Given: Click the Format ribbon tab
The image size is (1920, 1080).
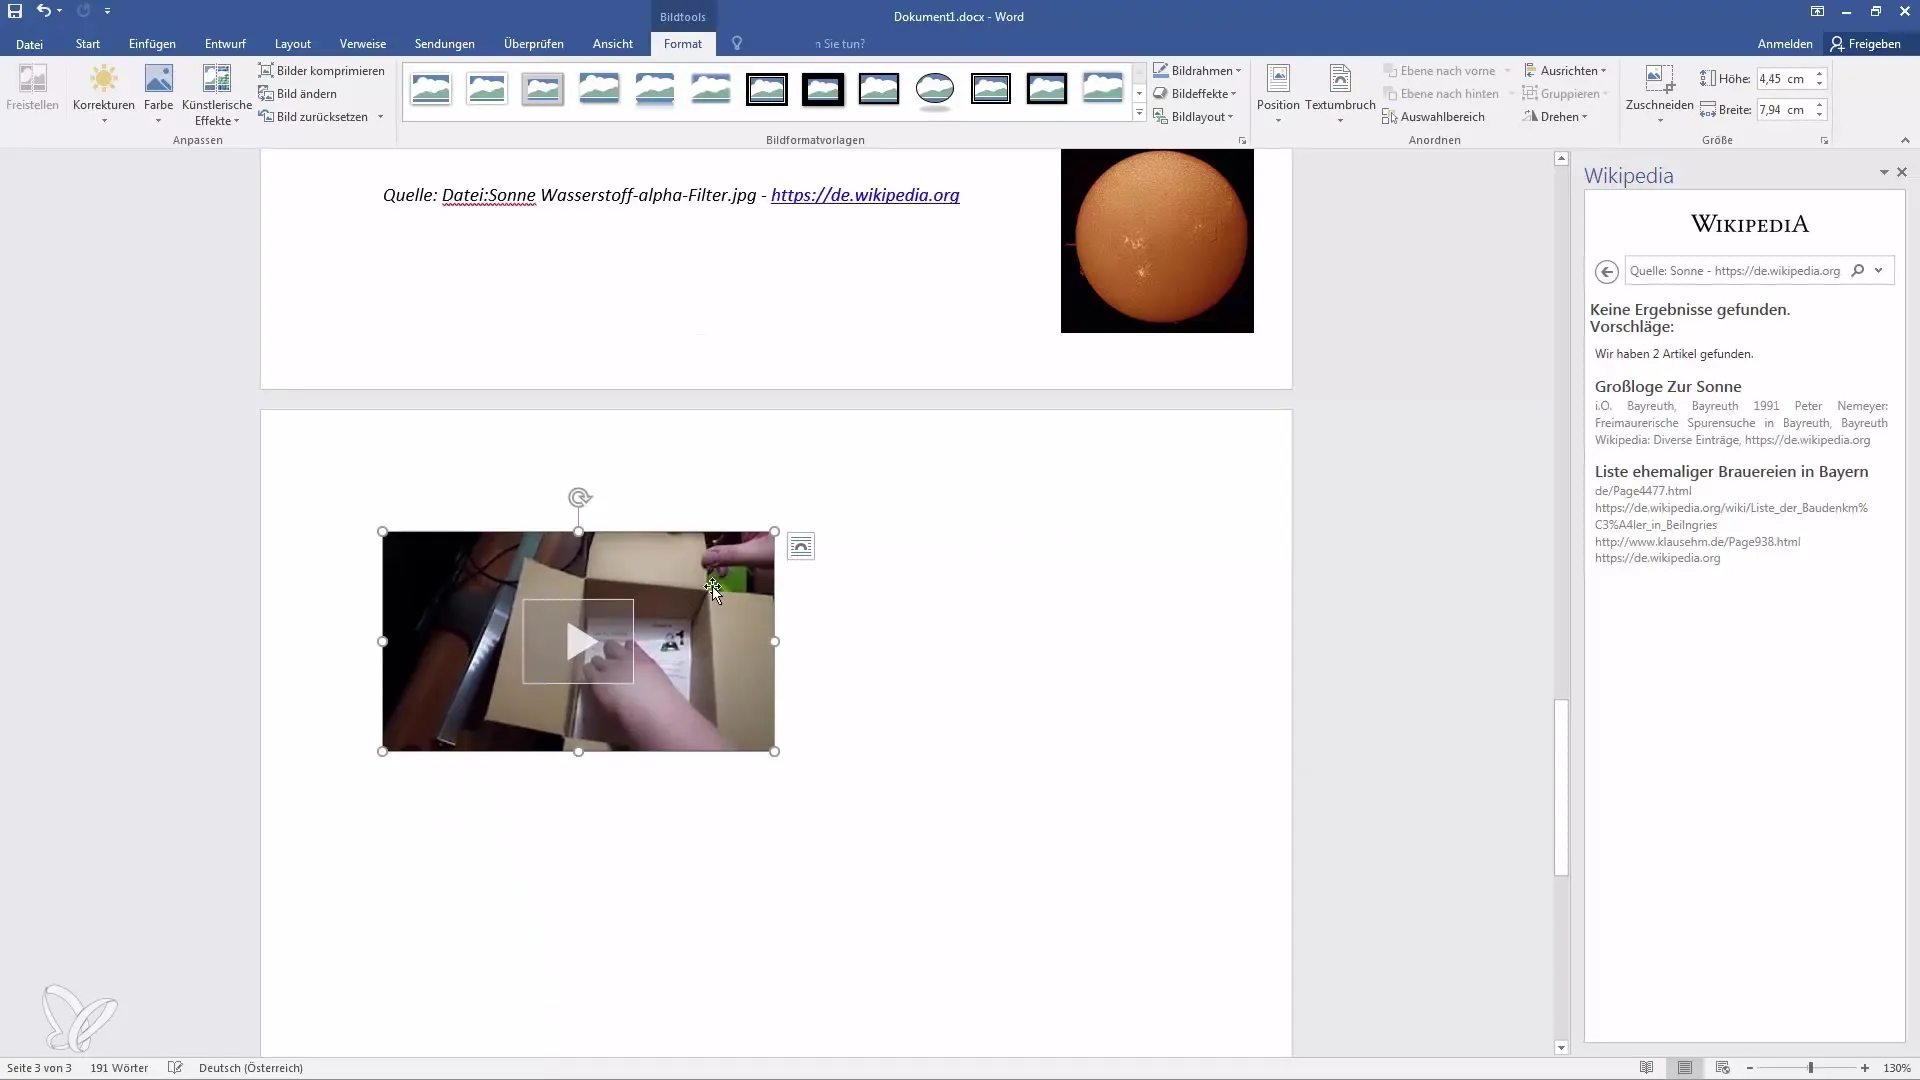Looking at the screenshot, I should (x=682, y=44).
